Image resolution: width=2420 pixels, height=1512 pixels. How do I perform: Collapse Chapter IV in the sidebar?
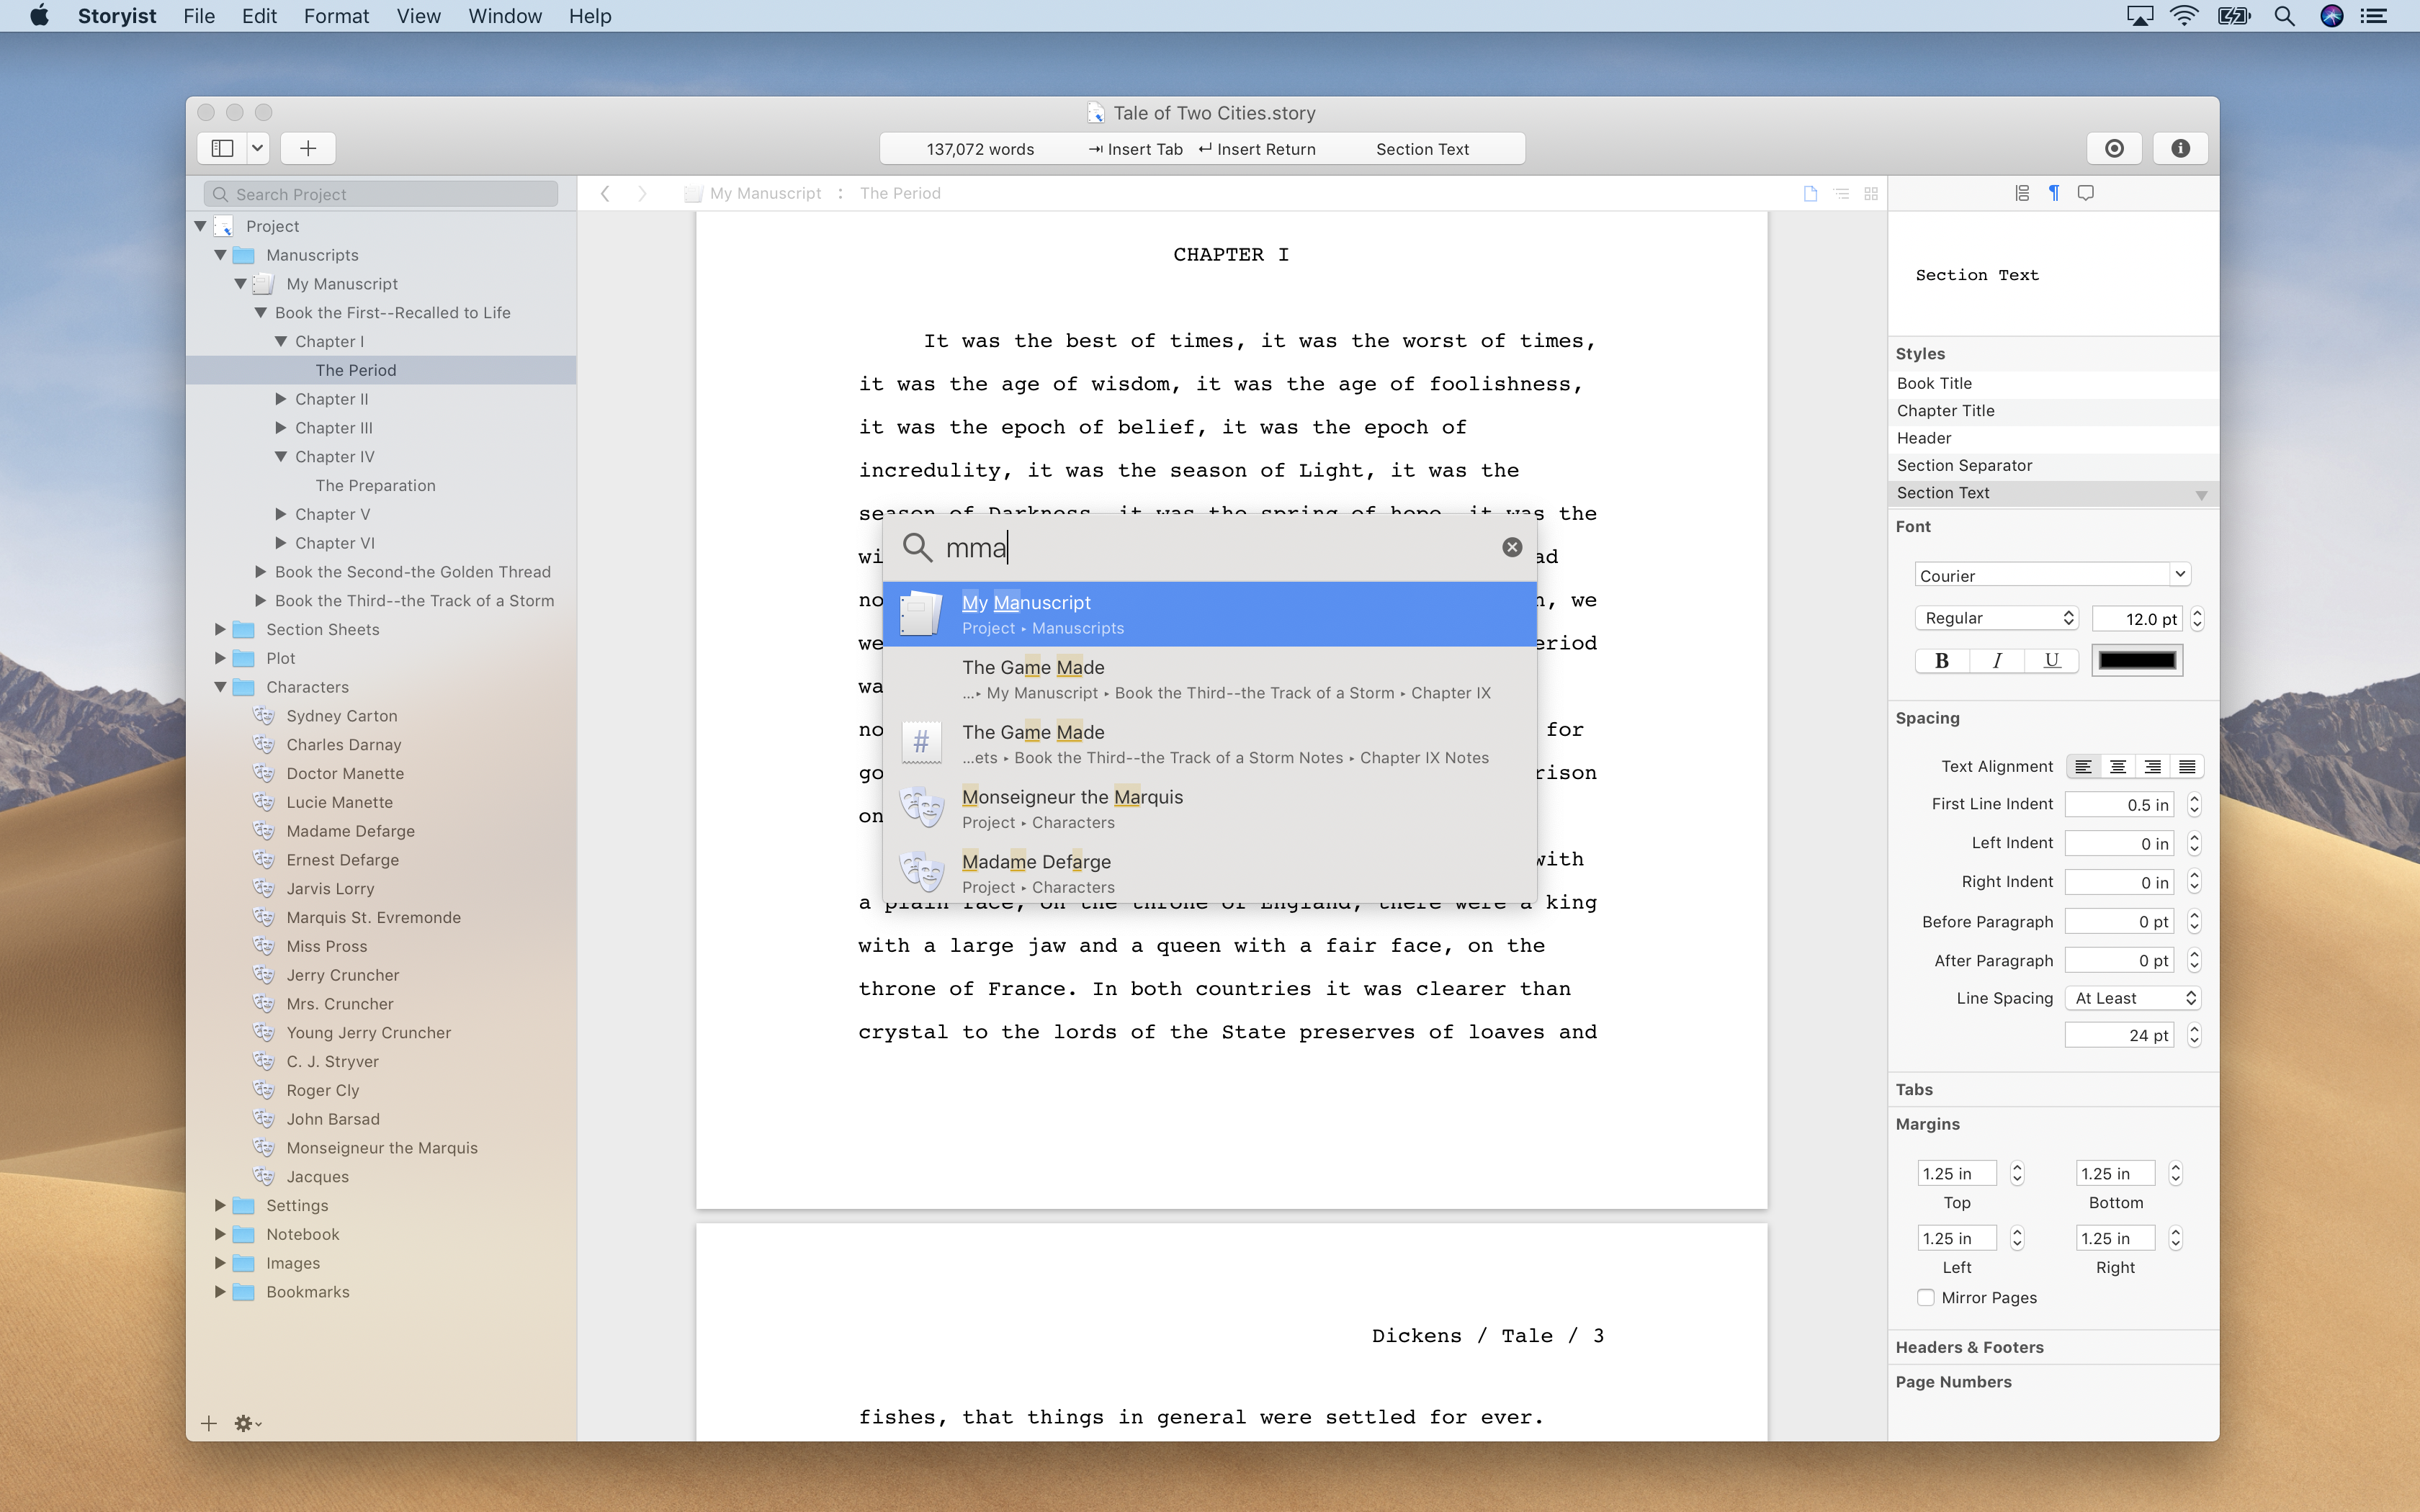click(281, 457)
